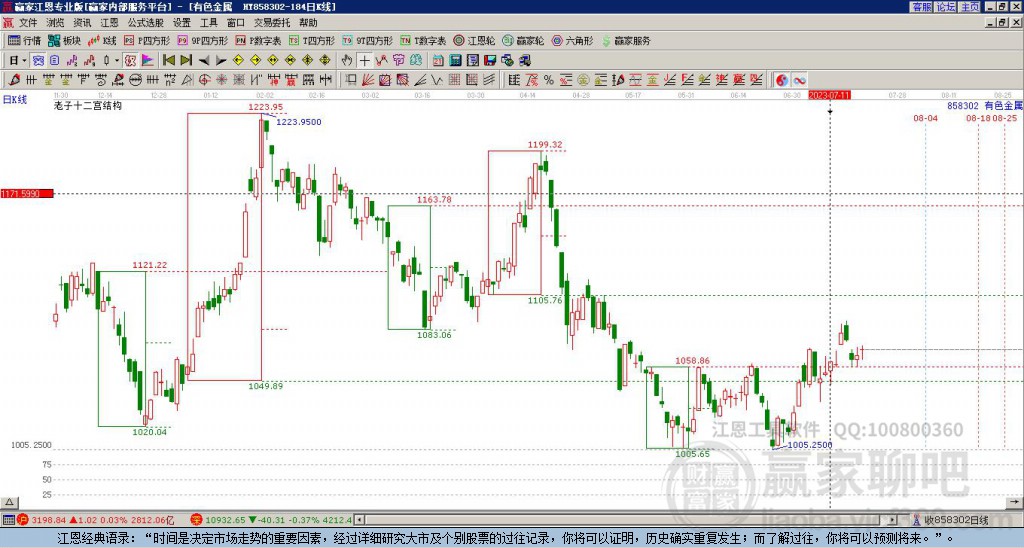Screen dimensions: 1024x548
Task: Open the 六角形 hexagon tool
Action: pyautogui.click(x=572, y=40)
